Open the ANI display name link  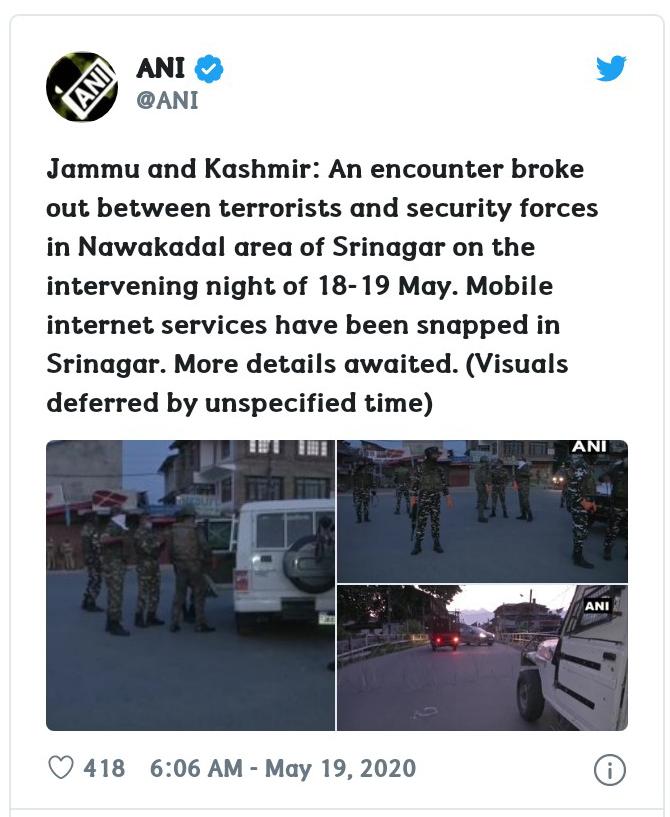click(x=160, y=68)
